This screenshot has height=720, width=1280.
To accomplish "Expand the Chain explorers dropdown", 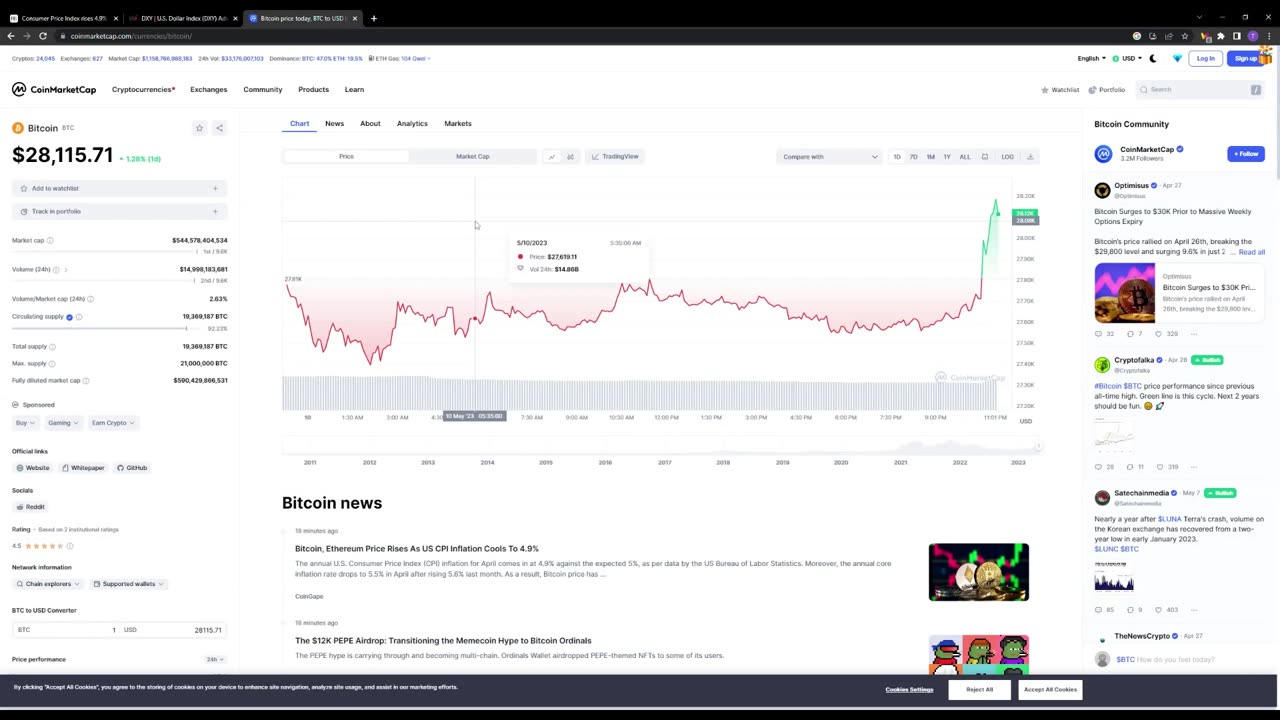I will pos(48,584).
